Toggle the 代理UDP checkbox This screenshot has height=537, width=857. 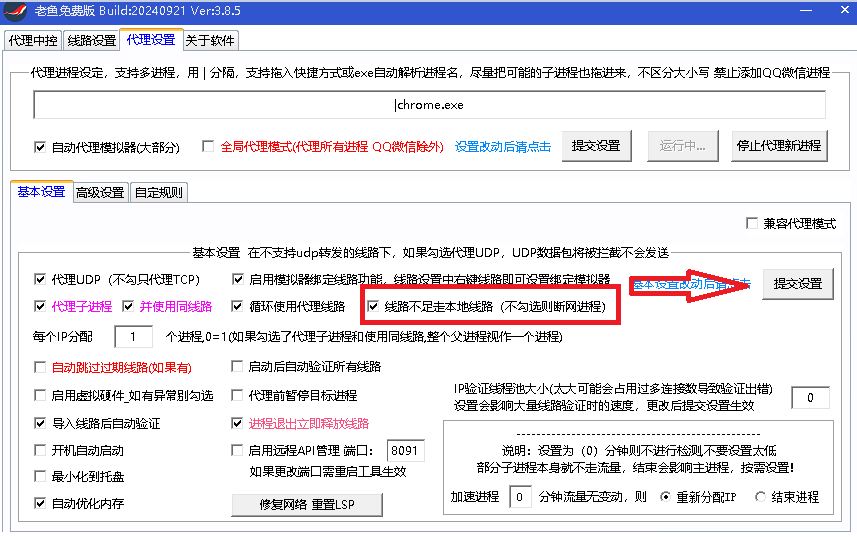coord(40,280)
